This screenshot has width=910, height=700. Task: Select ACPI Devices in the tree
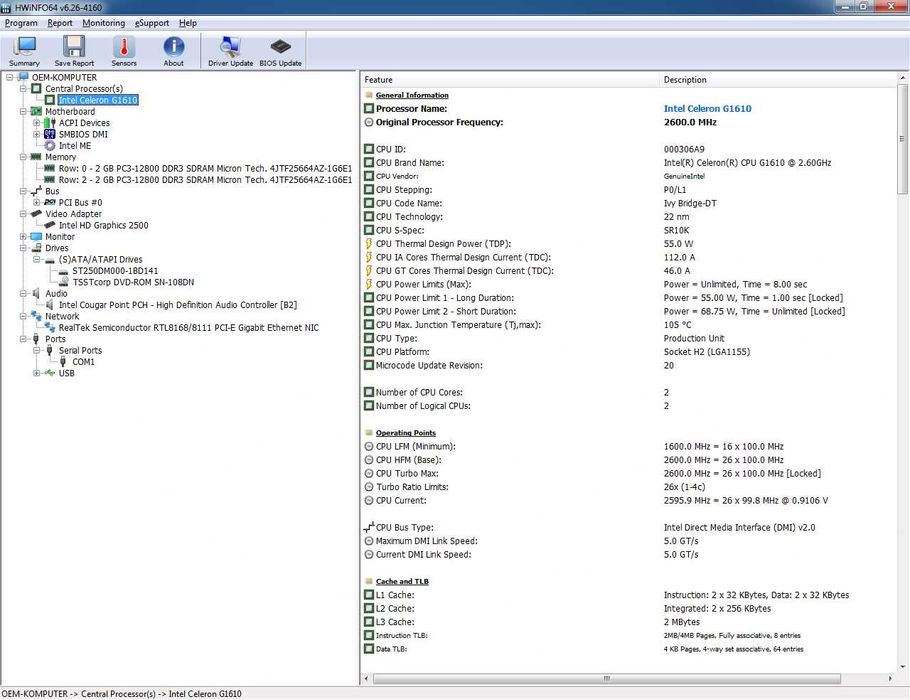[84, 122]
